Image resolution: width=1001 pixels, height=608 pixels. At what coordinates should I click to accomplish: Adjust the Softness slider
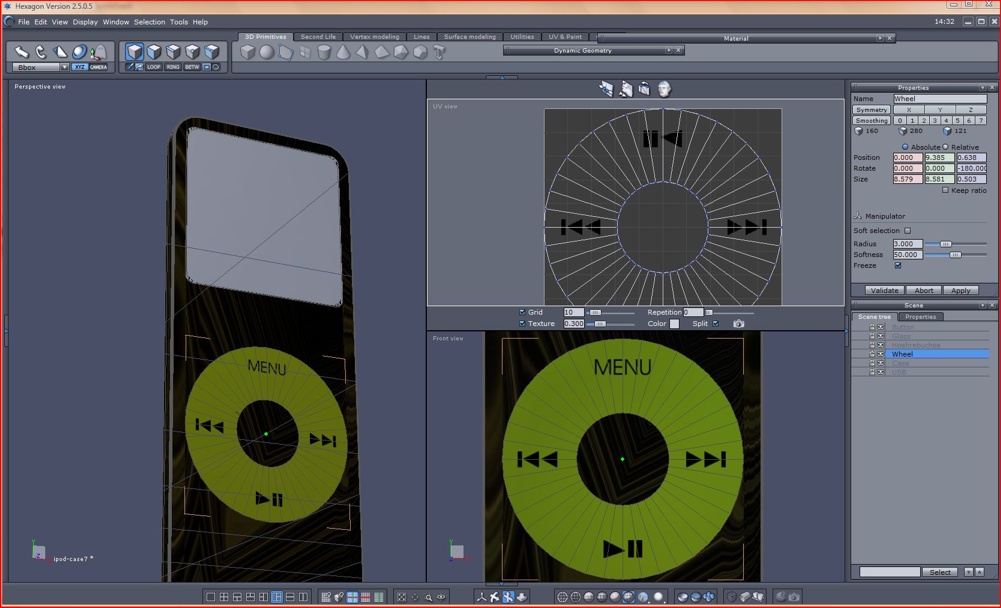955,255
